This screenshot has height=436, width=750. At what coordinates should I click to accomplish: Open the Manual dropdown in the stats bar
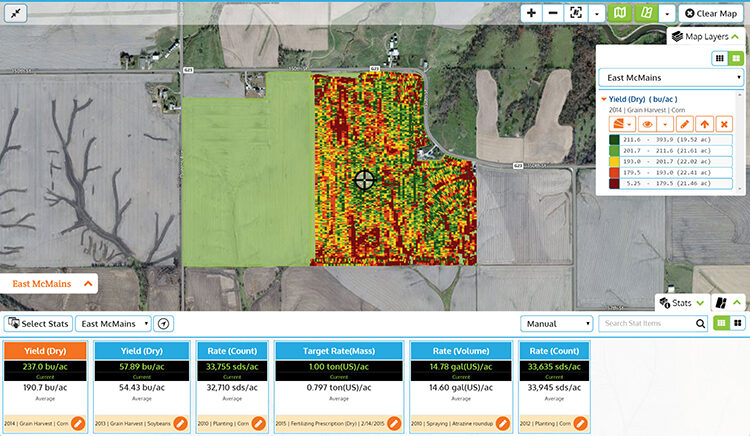(556, 324)
